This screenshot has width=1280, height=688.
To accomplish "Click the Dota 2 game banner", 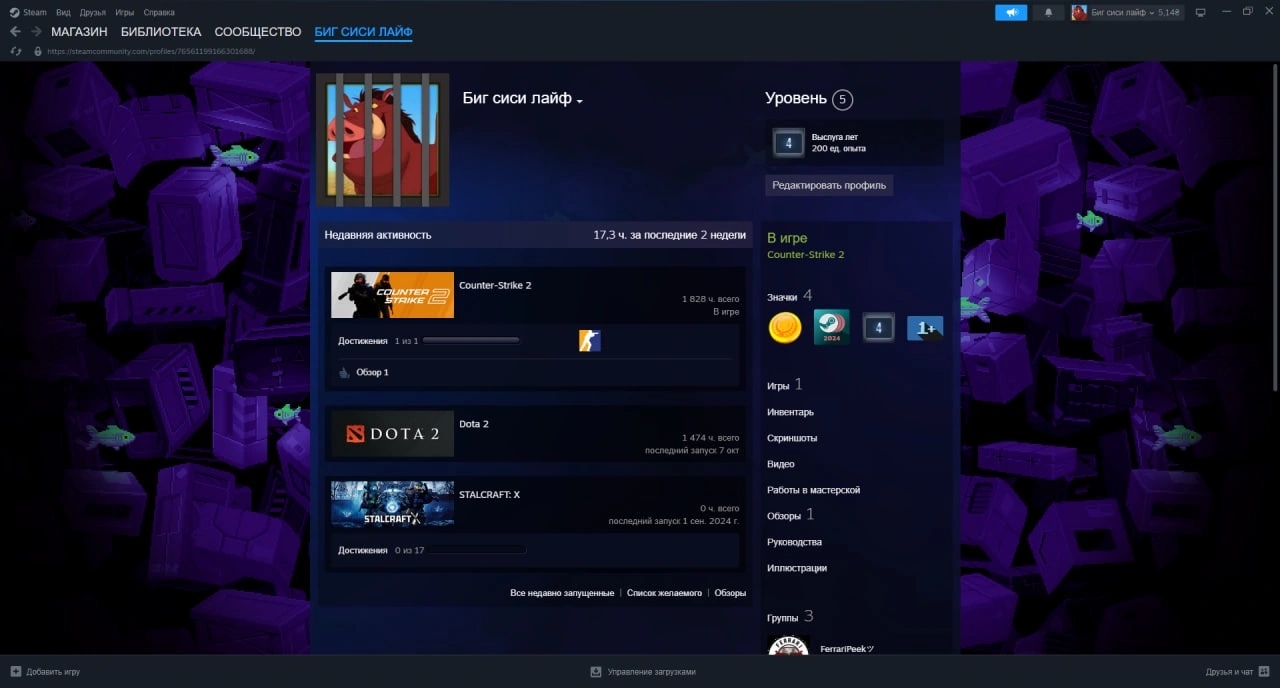I will (392, 434).
